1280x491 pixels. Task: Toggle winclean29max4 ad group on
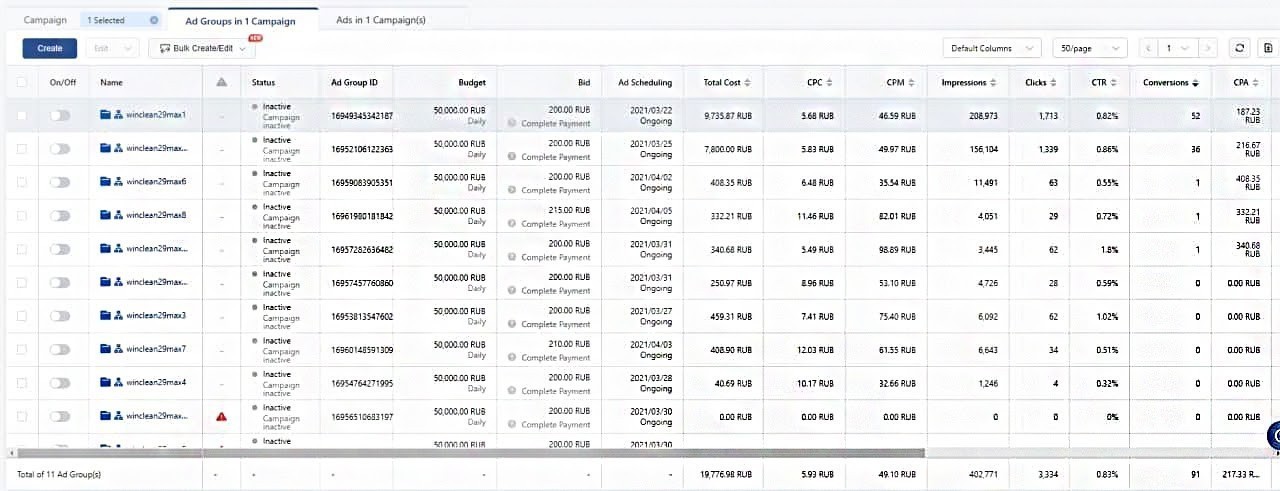point(61,382)
